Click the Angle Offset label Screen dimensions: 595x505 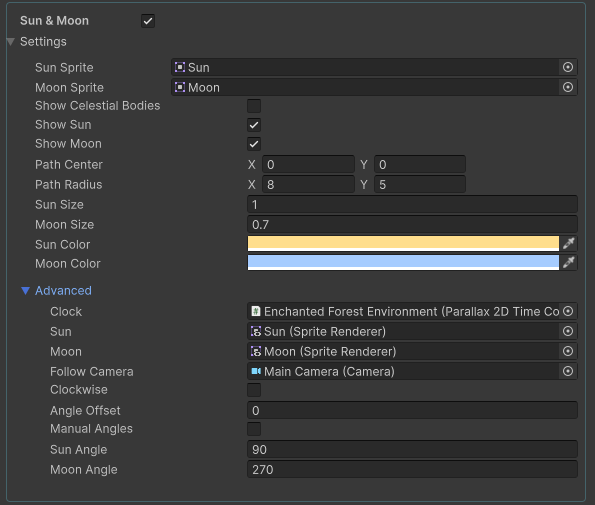click(85, 411)
